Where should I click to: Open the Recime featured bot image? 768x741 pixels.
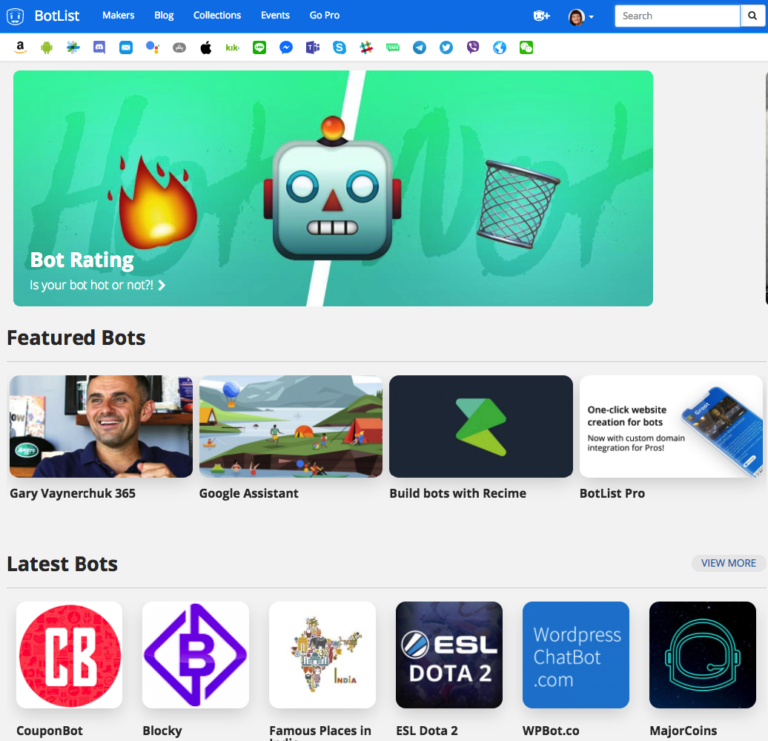pyautogui.click(x=481, y=426)
